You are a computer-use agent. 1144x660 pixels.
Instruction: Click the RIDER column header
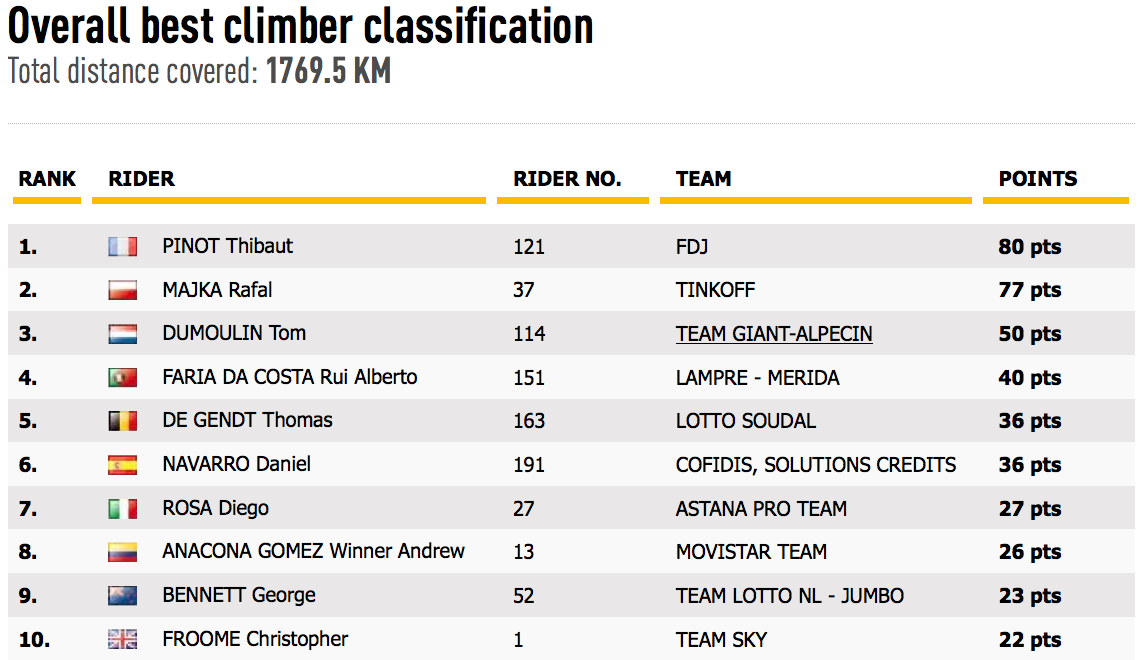142,179
